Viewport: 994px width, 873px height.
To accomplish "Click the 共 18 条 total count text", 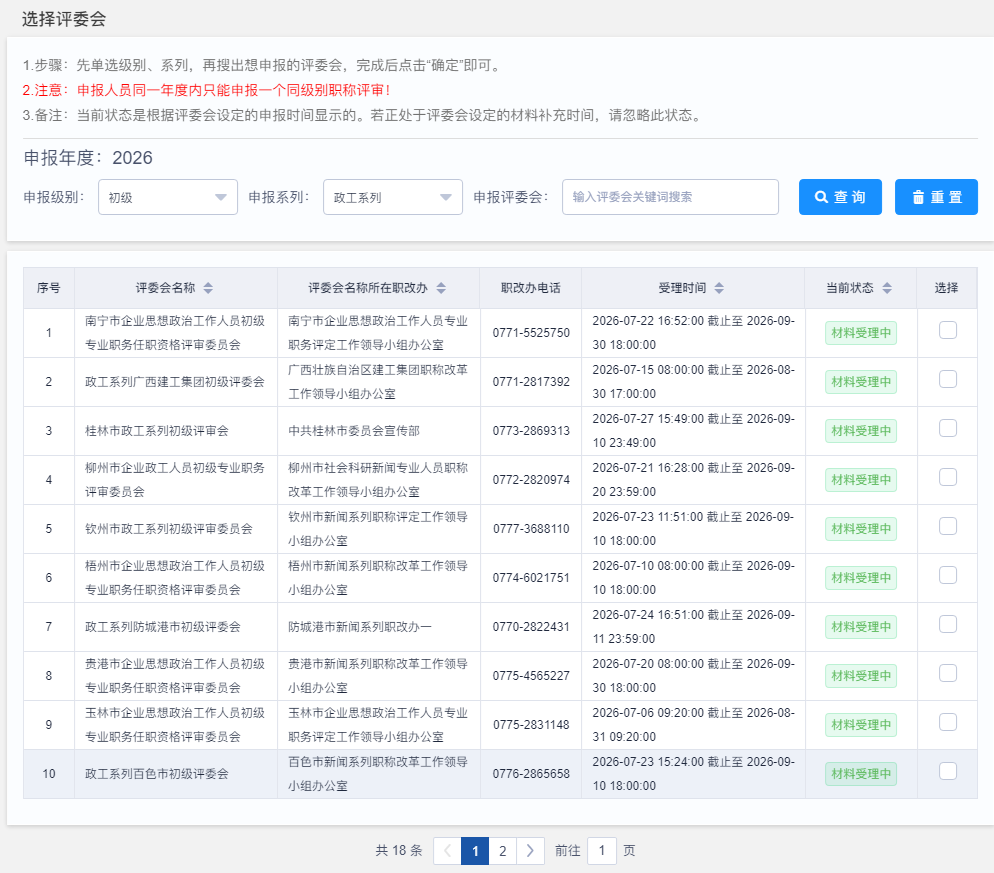I will tap(399, 851).
